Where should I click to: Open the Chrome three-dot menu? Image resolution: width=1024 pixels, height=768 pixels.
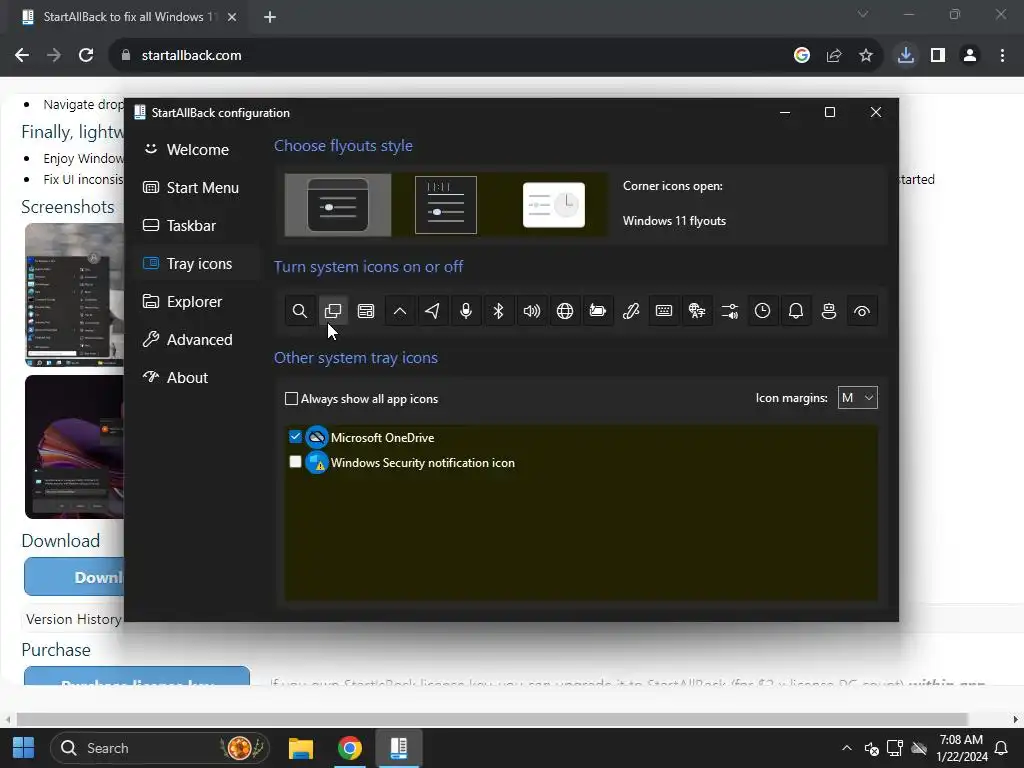tap(1002, 56)
